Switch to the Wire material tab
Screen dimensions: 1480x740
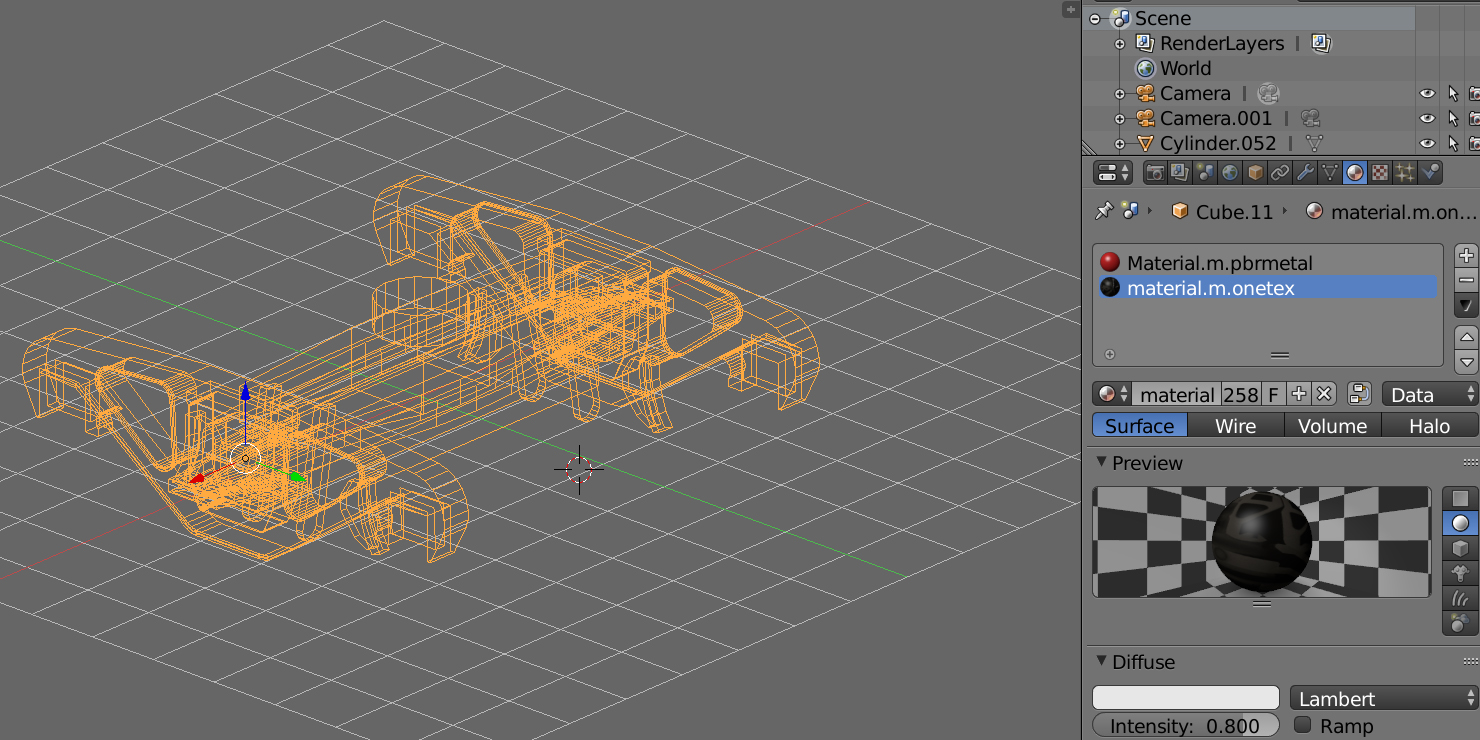click(x=1236, y=425)
